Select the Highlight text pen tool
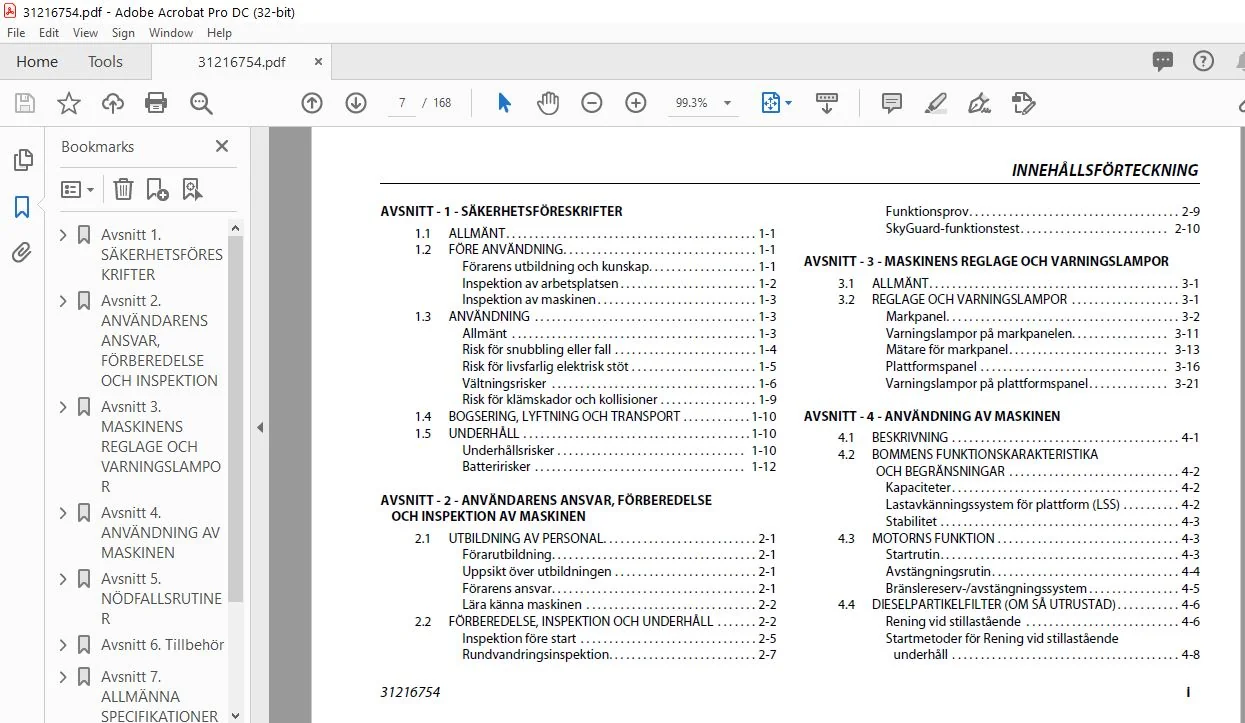 936,103
